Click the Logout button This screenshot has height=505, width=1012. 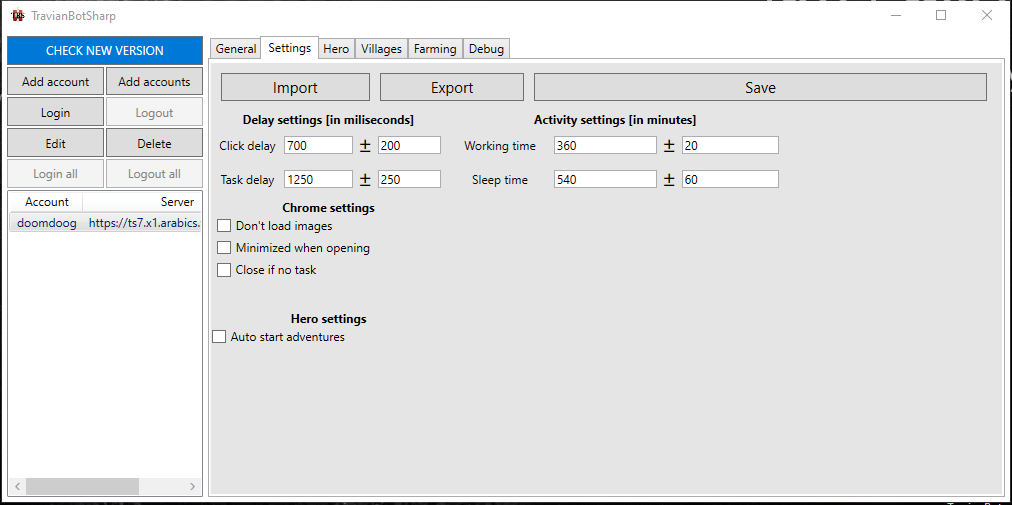pyautogui.click(x=154, y=112)
